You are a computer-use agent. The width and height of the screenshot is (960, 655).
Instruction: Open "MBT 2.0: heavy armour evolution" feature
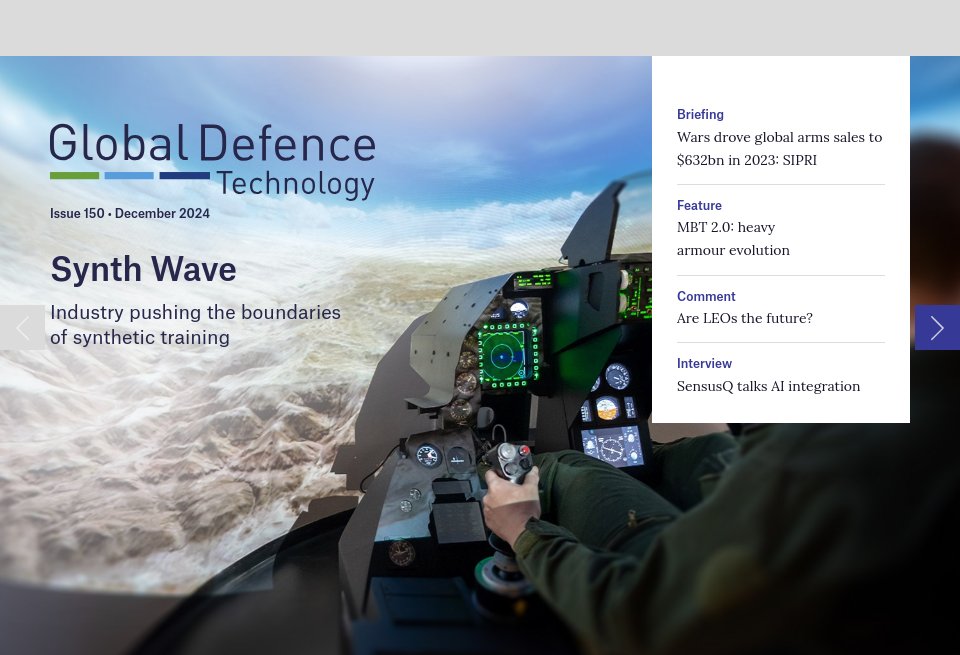point(733,238)
